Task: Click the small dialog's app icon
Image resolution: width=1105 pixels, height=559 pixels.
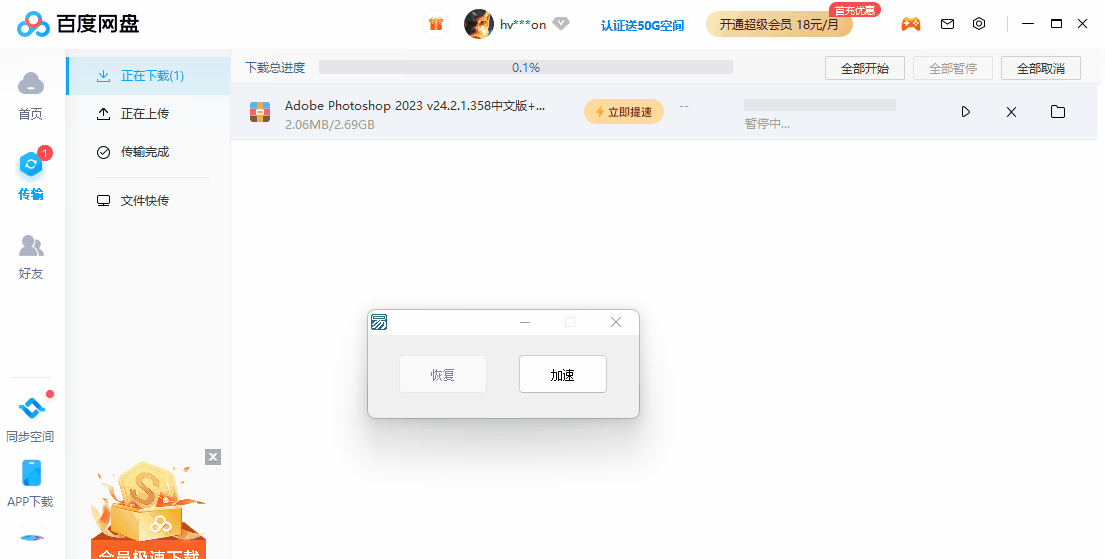Action: pos(379,322)
